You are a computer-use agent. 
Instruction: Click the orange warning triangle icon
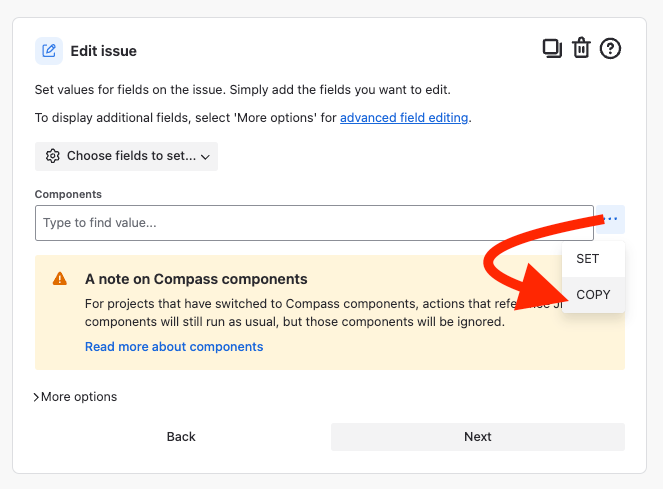pos(60,279)
